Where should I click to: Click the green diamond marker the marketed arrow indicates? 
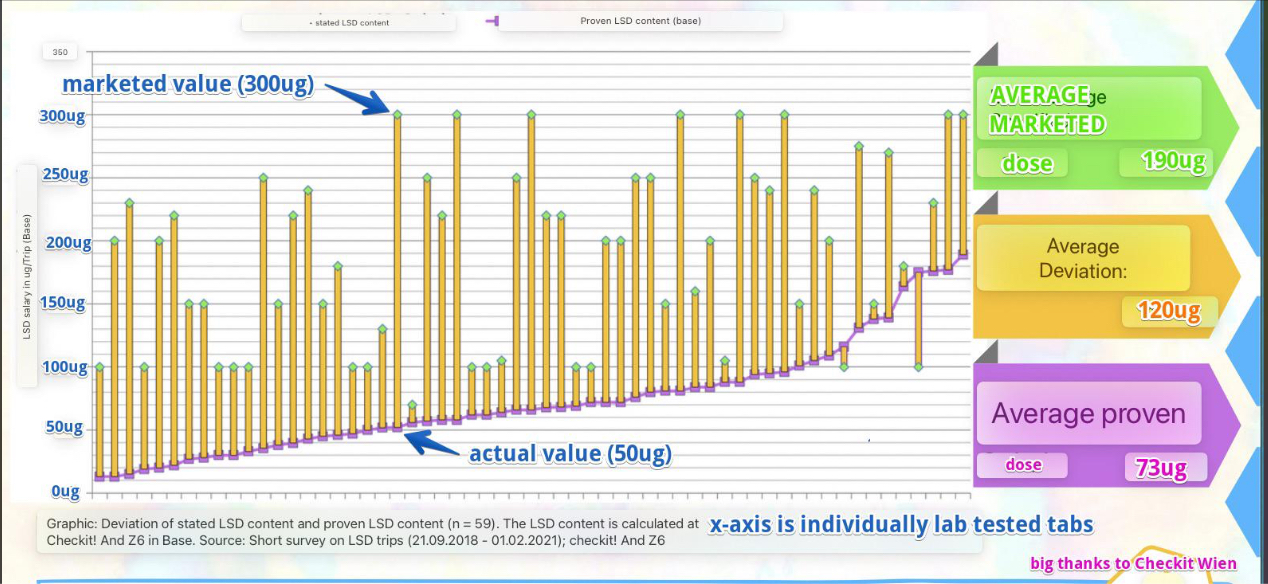click(x=397, y=115)
